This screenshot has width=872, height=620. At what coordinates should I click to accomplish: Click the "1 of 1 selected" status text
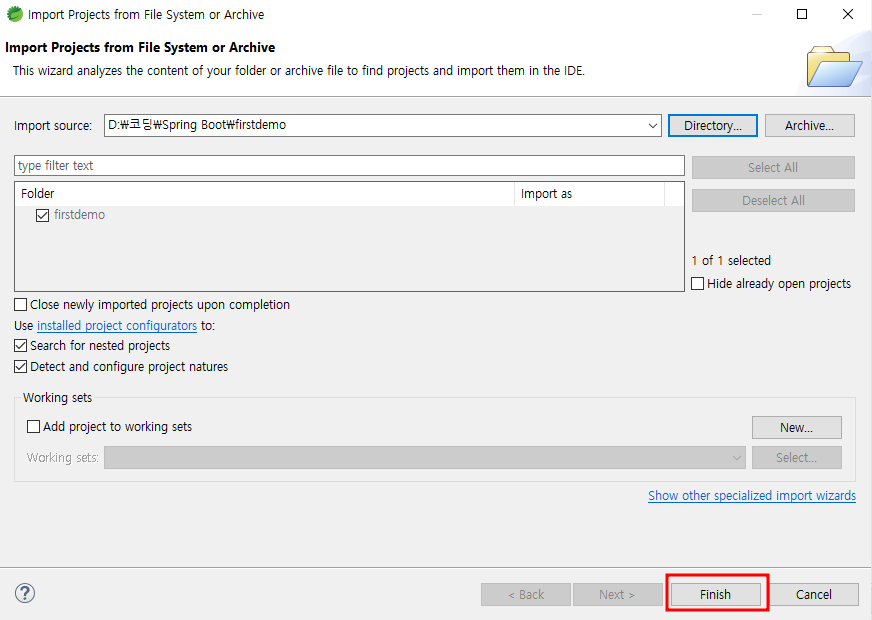(x=731, y=260)
